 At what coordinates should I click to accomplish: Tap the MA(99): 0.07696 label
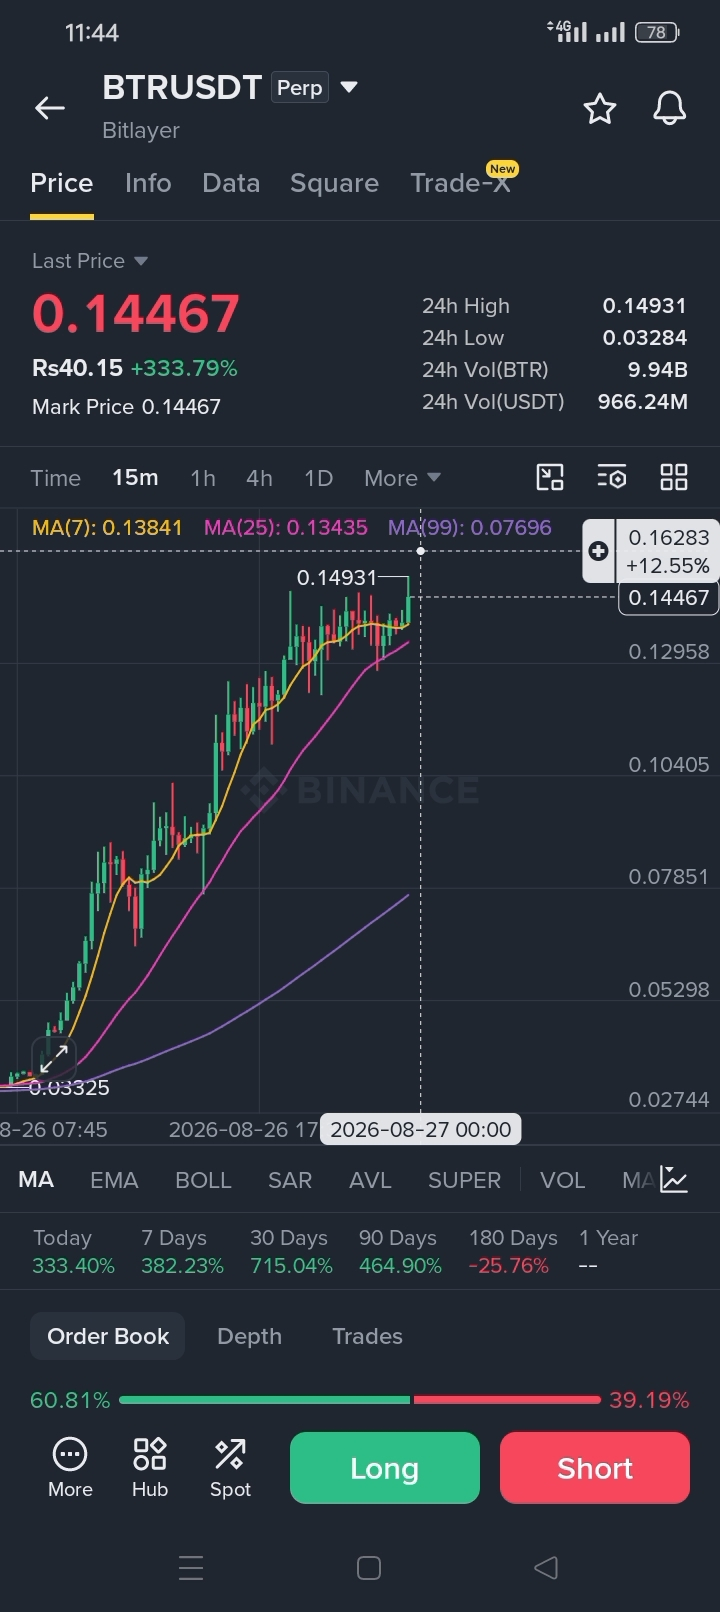470,528
